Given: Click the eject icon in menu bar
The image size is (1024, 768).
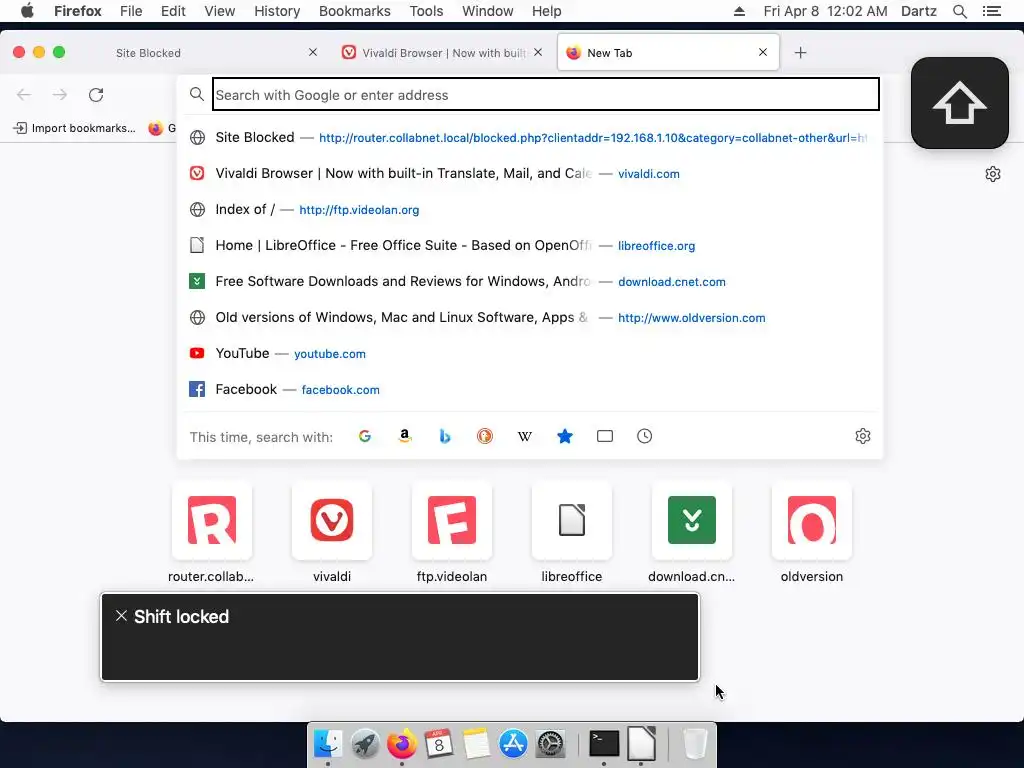Looking at the screenshot, I should tap(739, 11).
